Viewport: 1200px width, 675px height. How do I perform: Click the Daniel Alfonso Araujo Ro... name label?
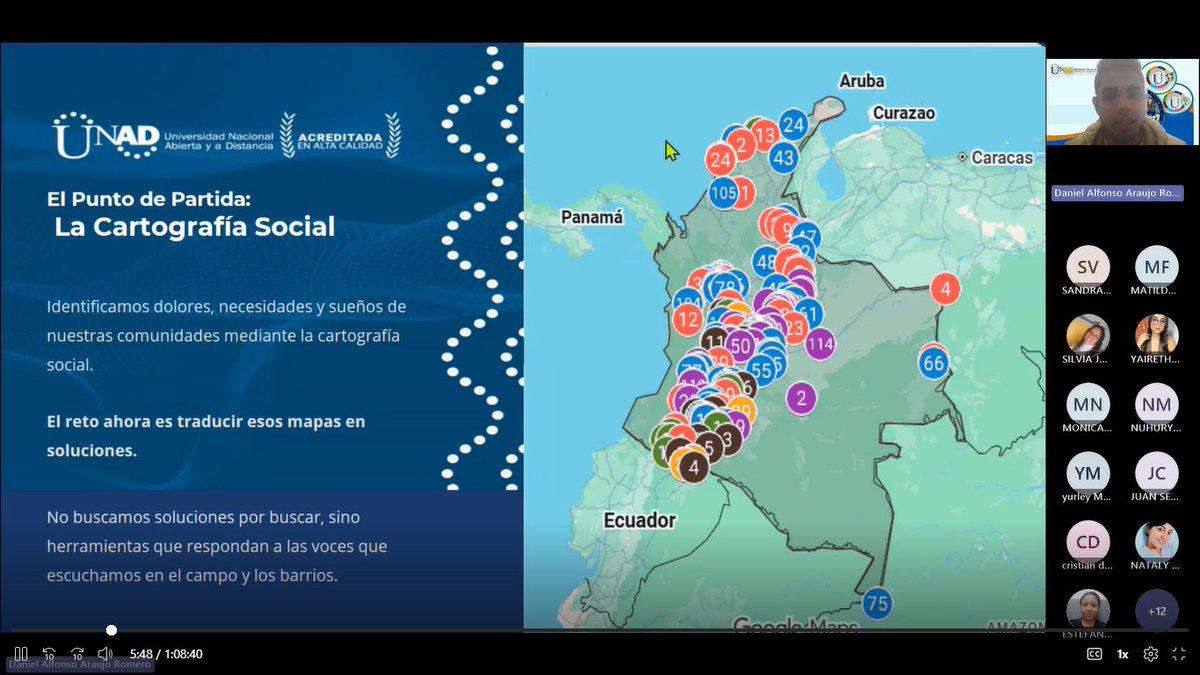pyautogui.click(x=1117, y=193)
